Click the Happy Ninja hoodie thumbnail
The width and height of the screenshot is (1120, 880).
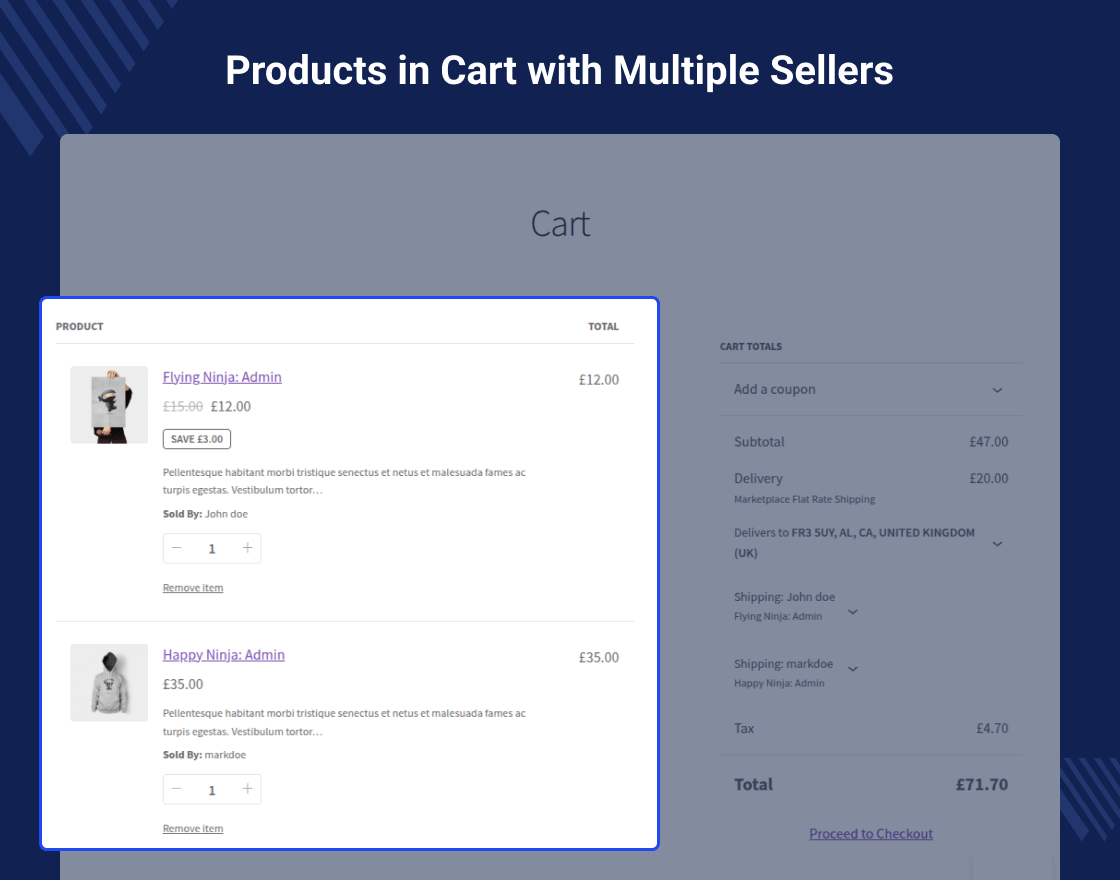(109, 683)
